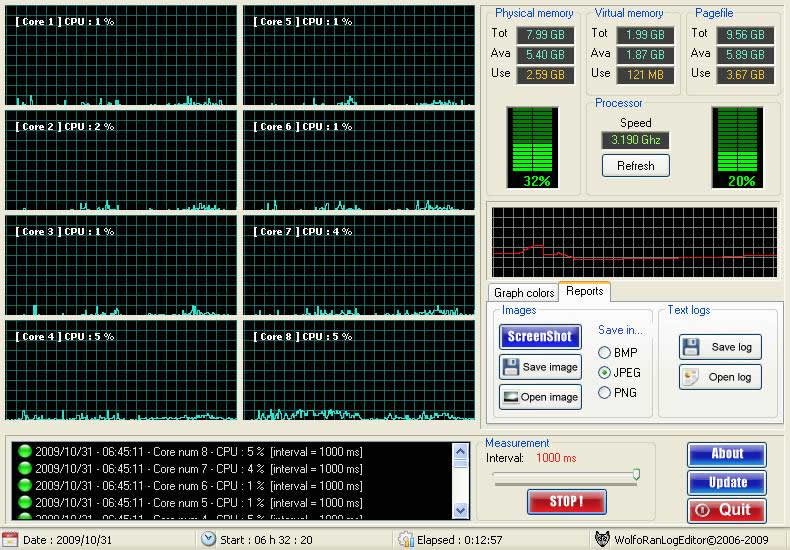Click the Elapsed : 0:12:57 status text
The image size is (790, 550).
[x=459, y=540]
